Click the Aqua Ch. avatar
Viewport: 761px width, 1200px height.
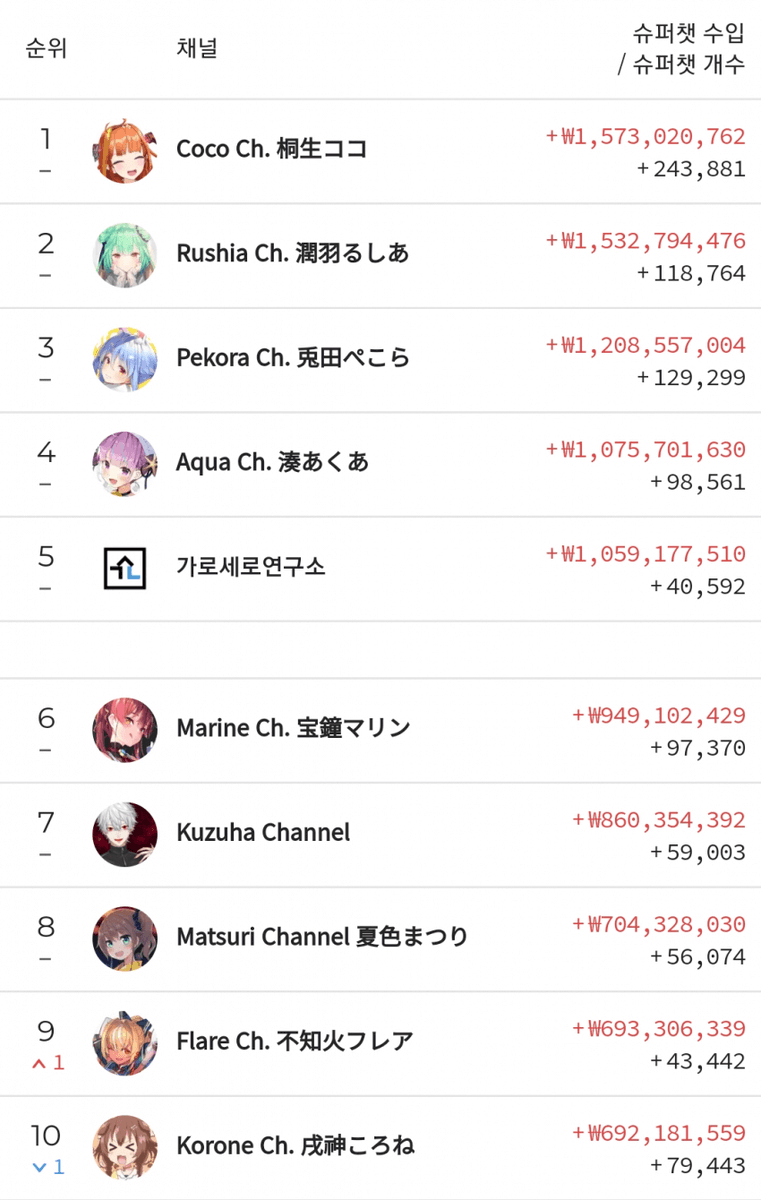point(125,464)
